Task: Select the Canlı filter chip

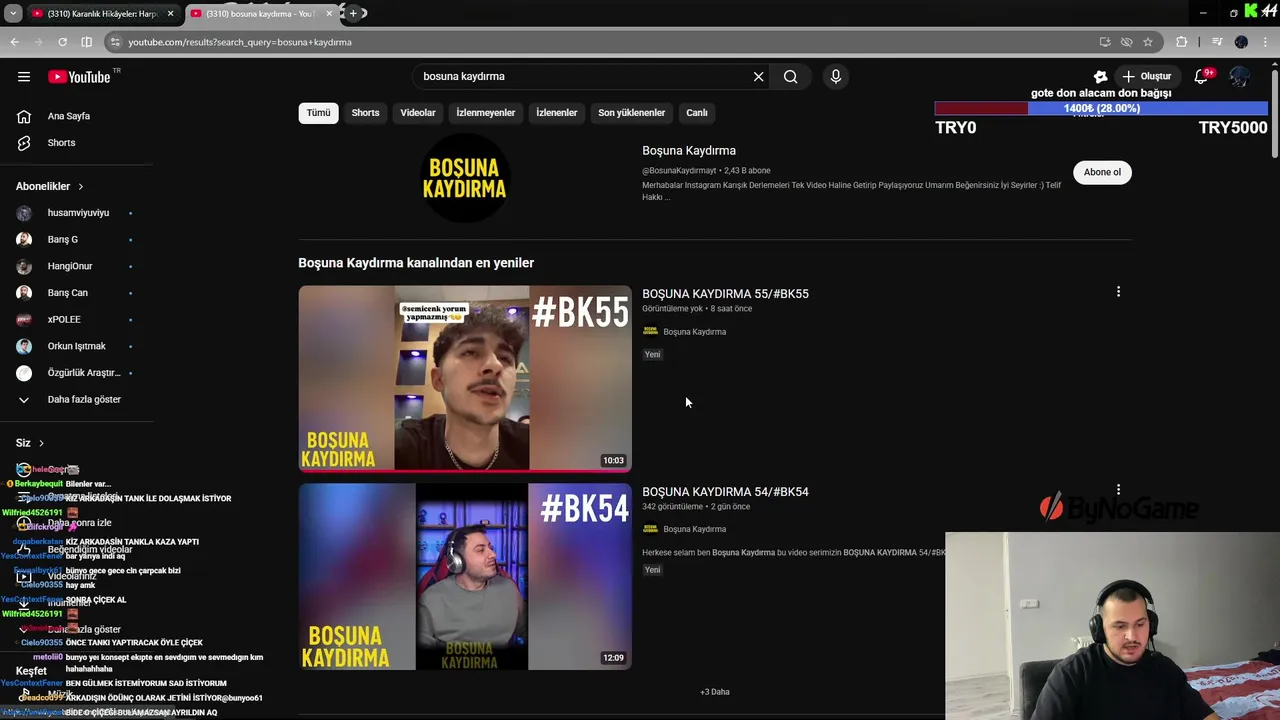Action: pyautogui.click(x=697, y=113)
